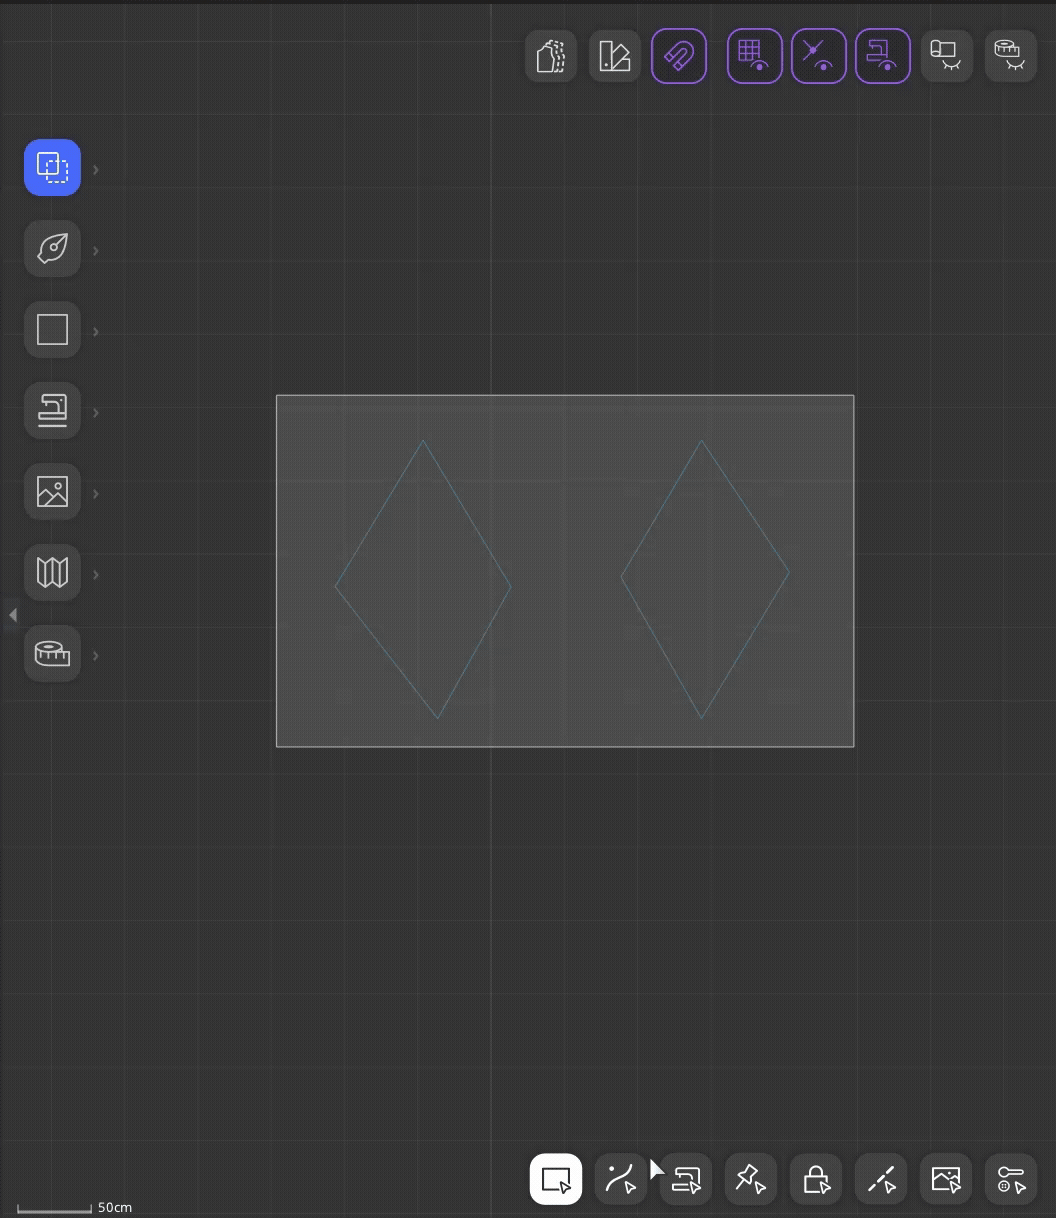The height and width of the screenshot is (1218, 1056).
Task: Choose the pin selection mode
Action: [751, 1179]
